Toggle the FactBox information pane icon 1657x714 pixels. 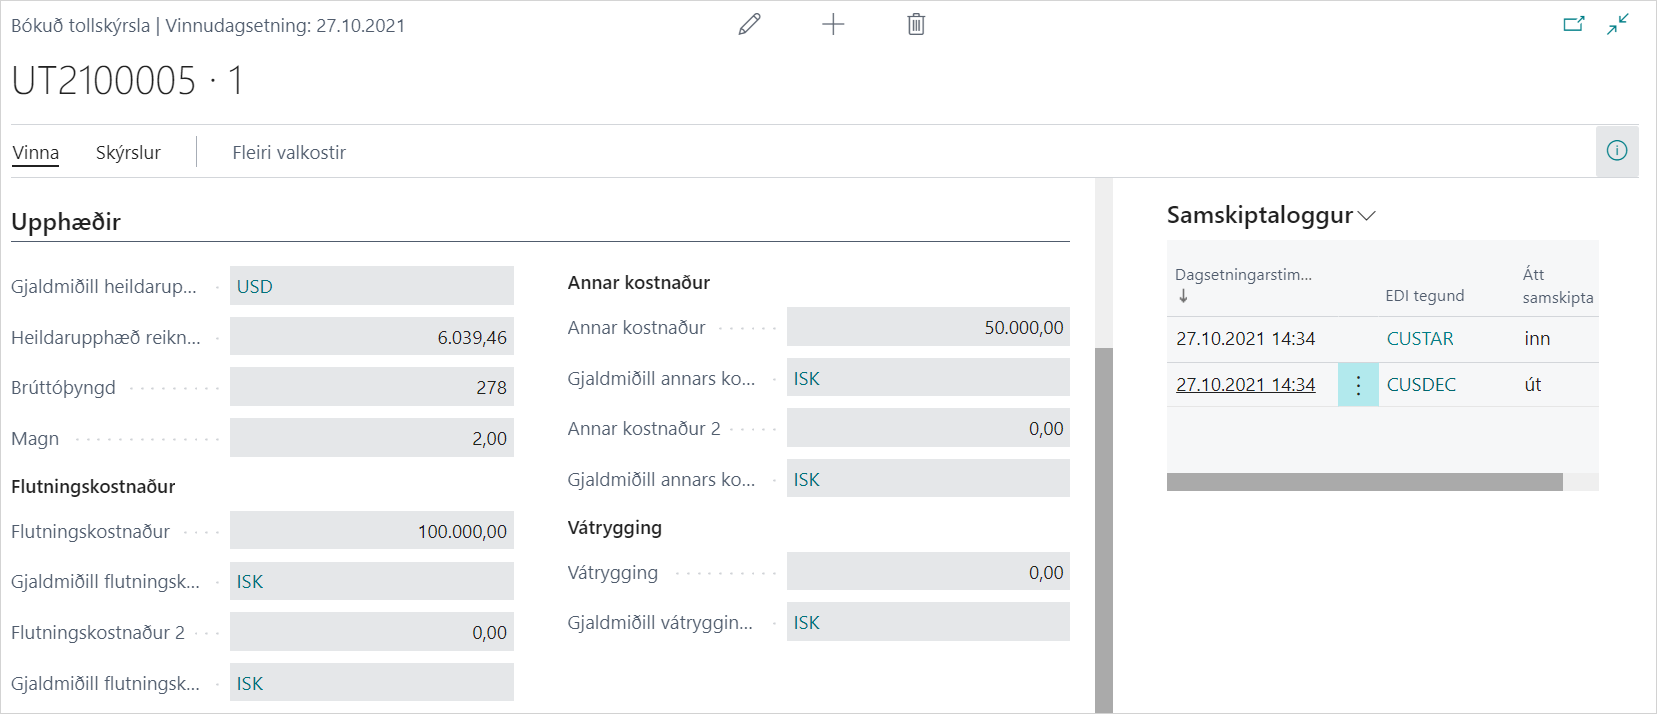(1617, 151)
